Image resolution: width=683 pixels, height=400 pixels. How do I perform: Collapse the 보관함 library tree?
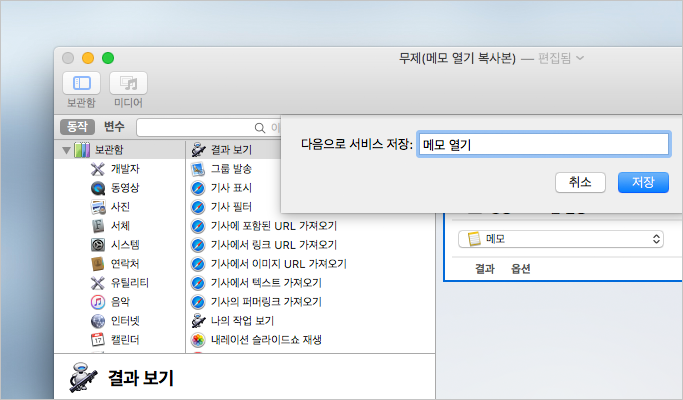[x=66, y=150]
